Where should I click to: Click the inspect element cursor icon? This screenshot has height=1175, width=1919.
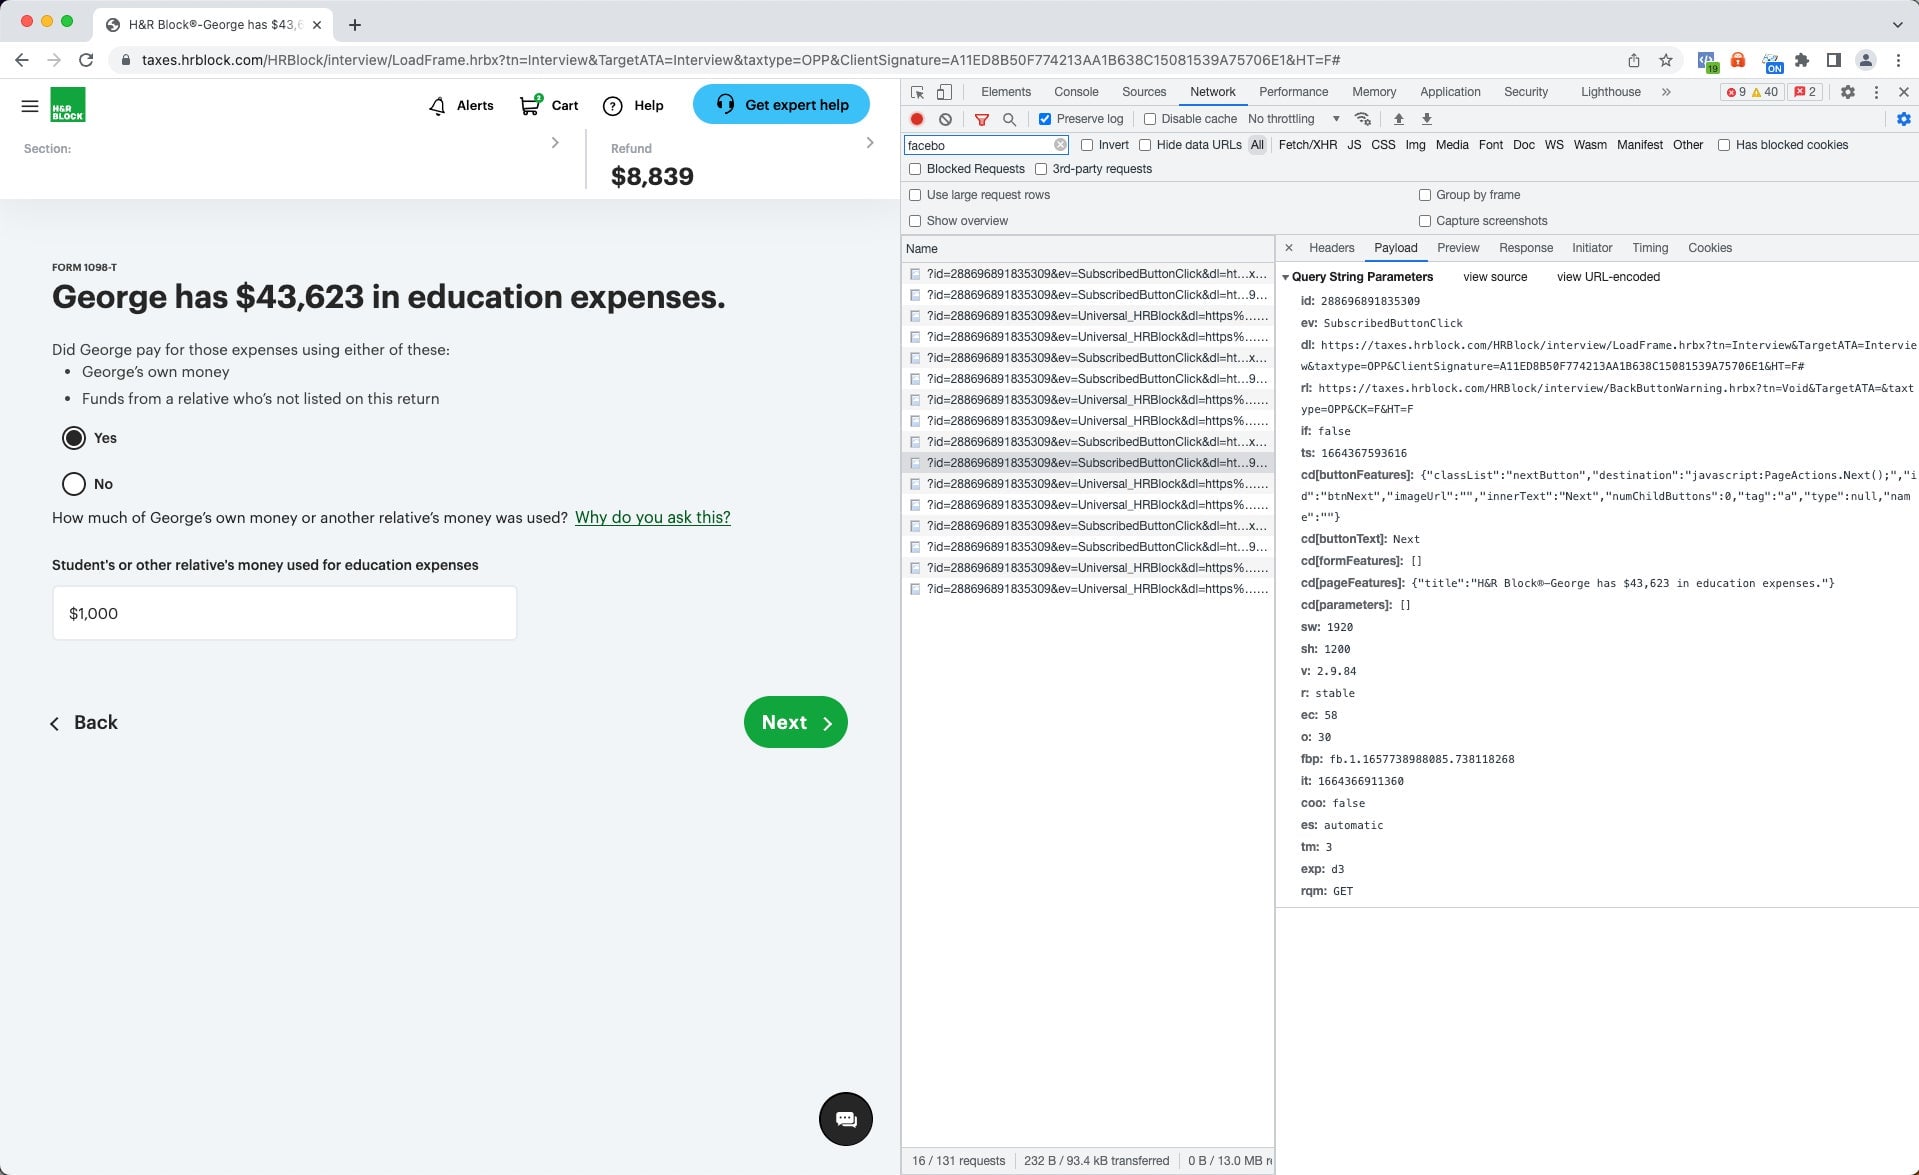click(915, 92)
